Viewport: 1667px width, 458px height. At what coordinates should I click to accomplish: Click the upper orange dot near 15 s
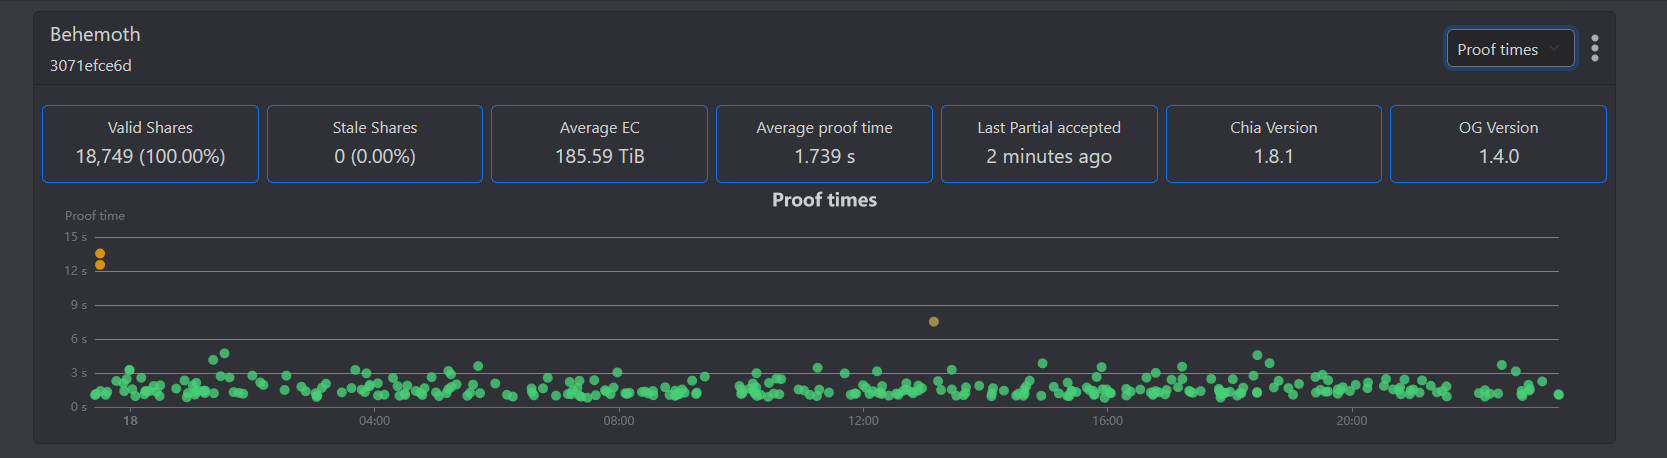pos(100,254)
